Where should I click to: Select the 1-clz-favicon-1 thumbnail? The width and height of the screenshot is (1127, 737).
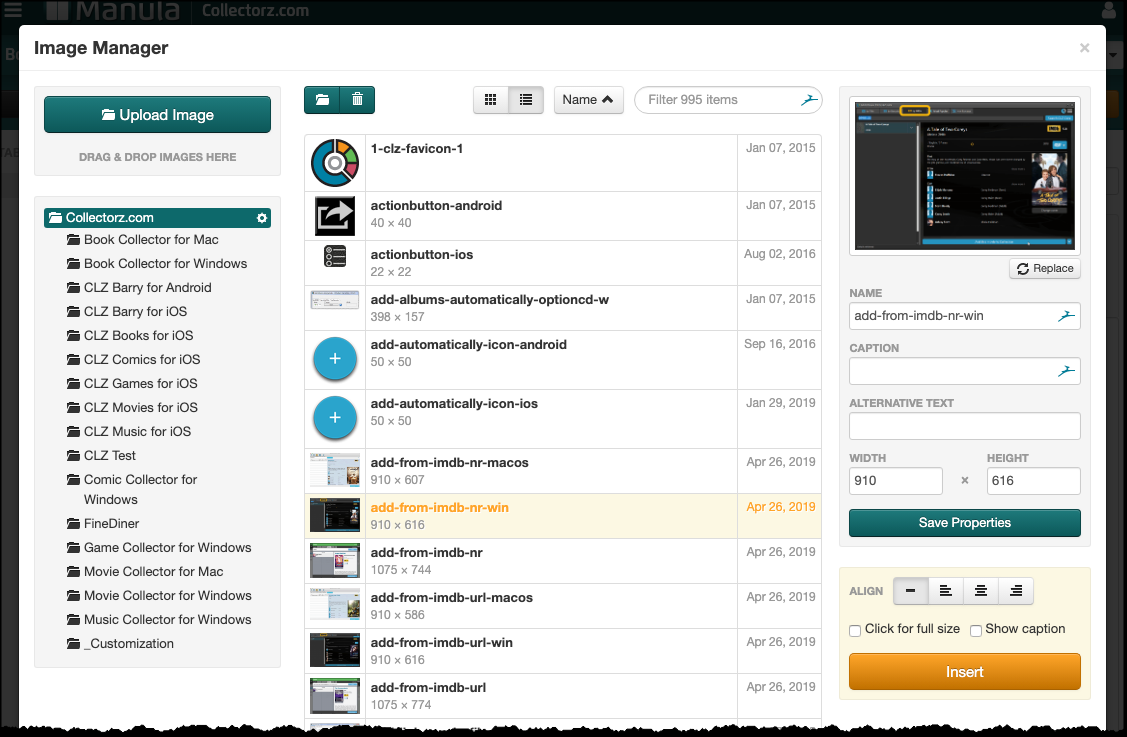(335, 163)
